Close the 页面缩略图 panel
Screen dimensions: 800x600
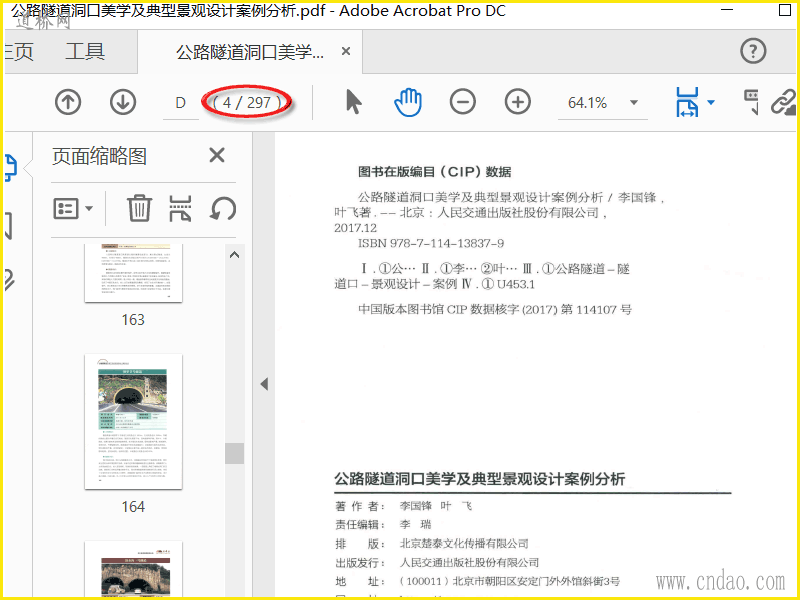coord(217,155)
